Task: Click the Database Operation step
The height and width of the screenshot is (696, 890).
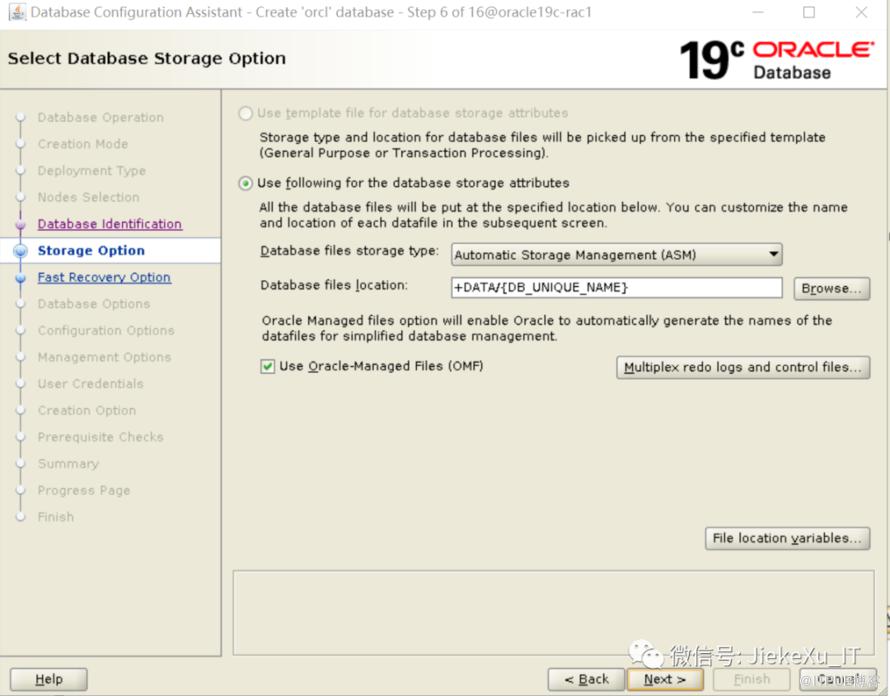Action: [100, 118]
